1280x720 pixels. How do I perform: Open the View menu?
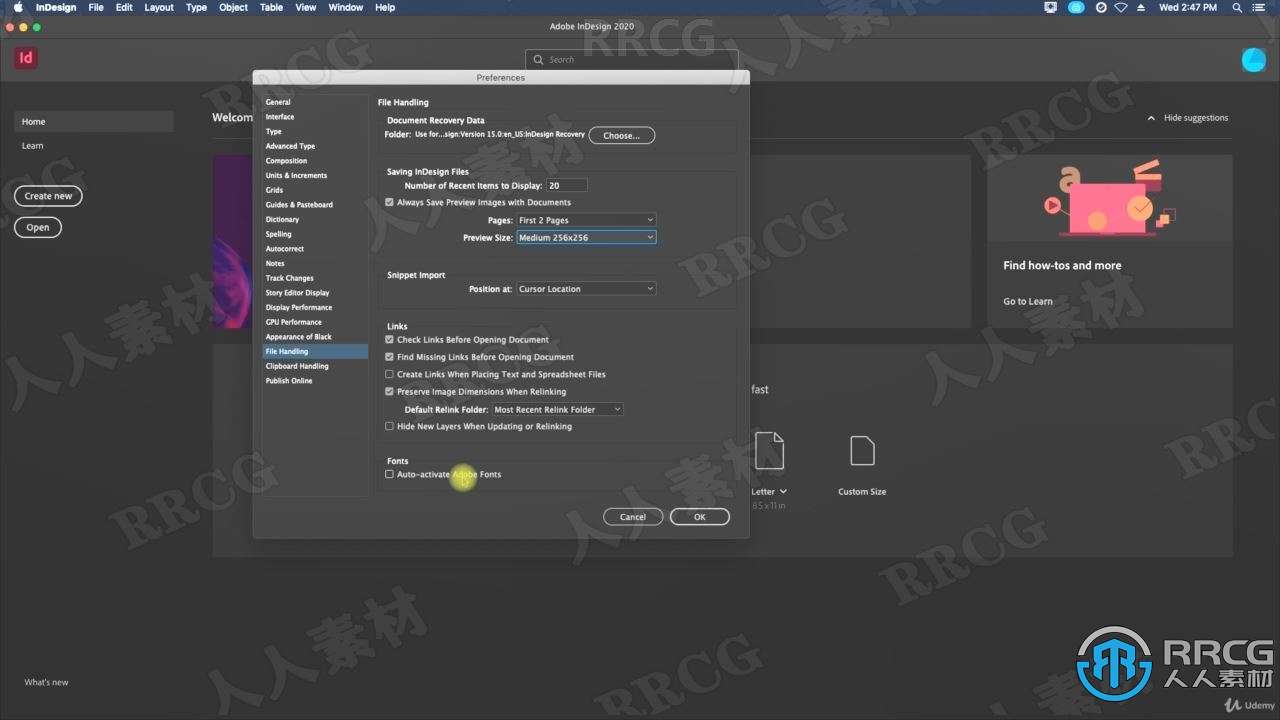coord(306,7)
